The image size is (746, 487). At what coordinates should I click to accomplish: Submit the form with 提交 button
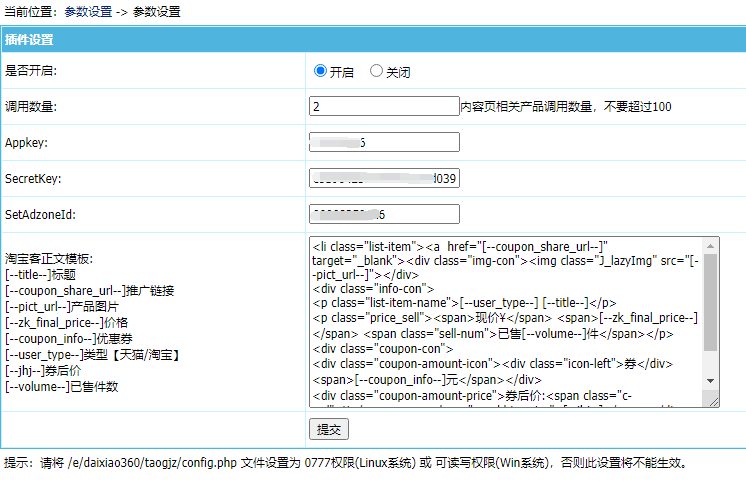329,429
